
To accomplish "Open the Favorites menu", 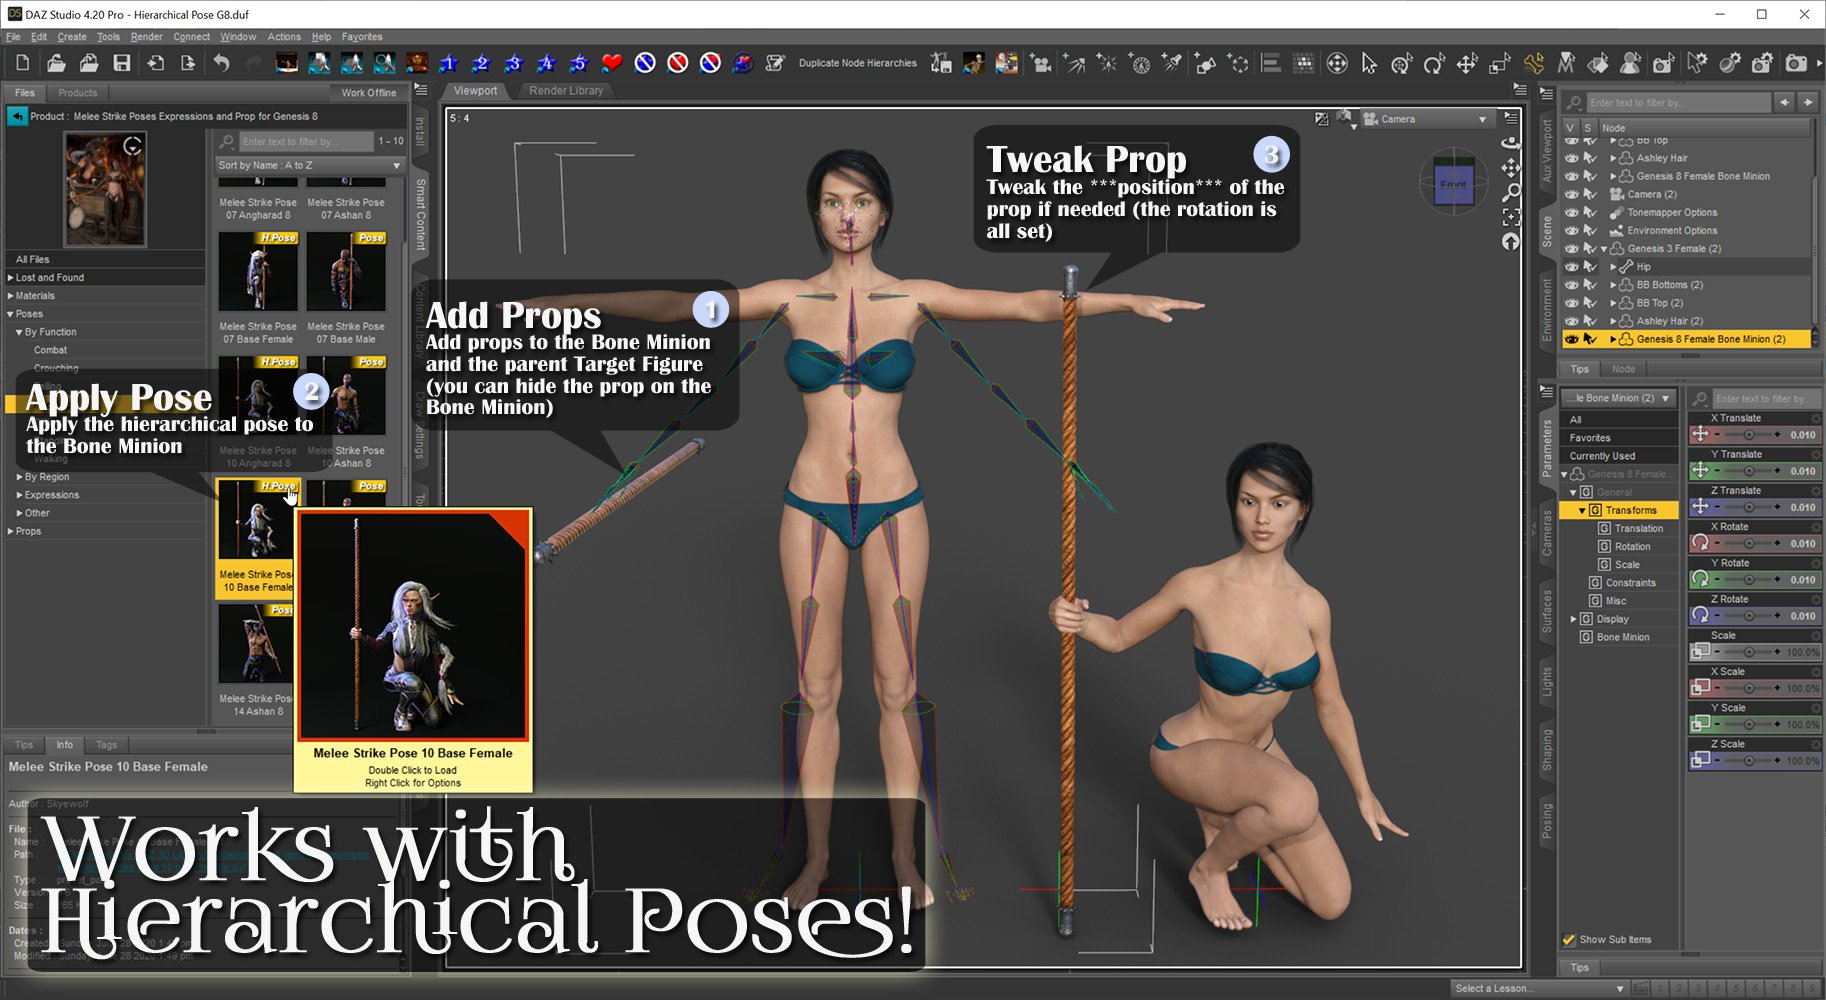I will [x=362, y=37].
